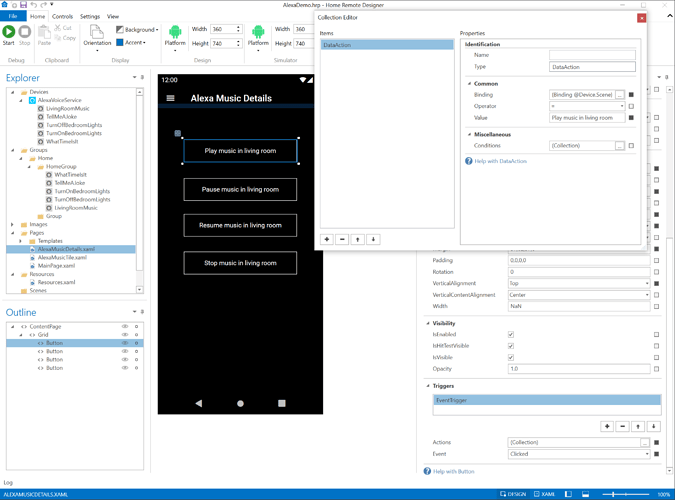Click the Save icon in title bar
Viewport: 675px width, 500px height.
(x=24, y=5)
